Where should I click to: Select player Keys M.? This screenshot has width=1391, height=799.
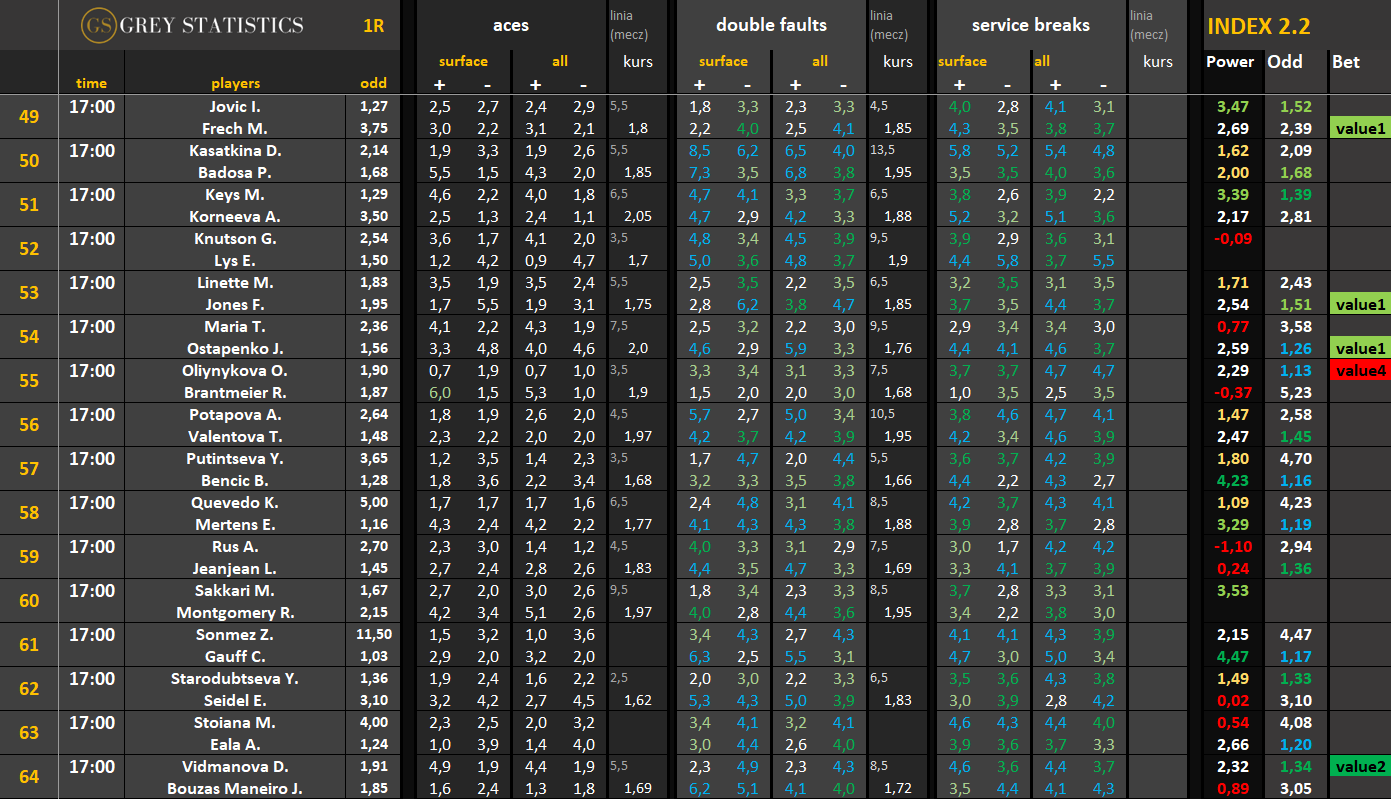pyautogui.click(x=235, y=194)
